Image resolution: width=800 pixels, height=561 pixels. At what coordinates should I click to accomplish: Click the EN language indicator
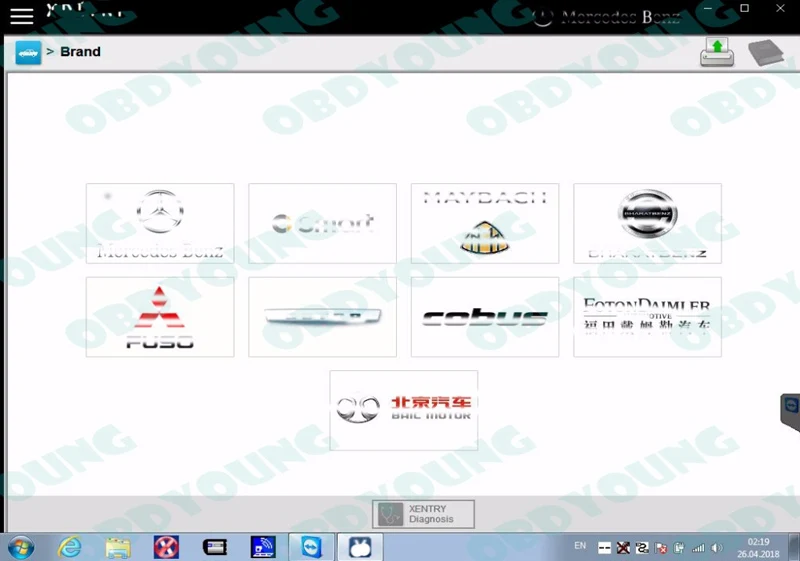(x=580, y=546)
